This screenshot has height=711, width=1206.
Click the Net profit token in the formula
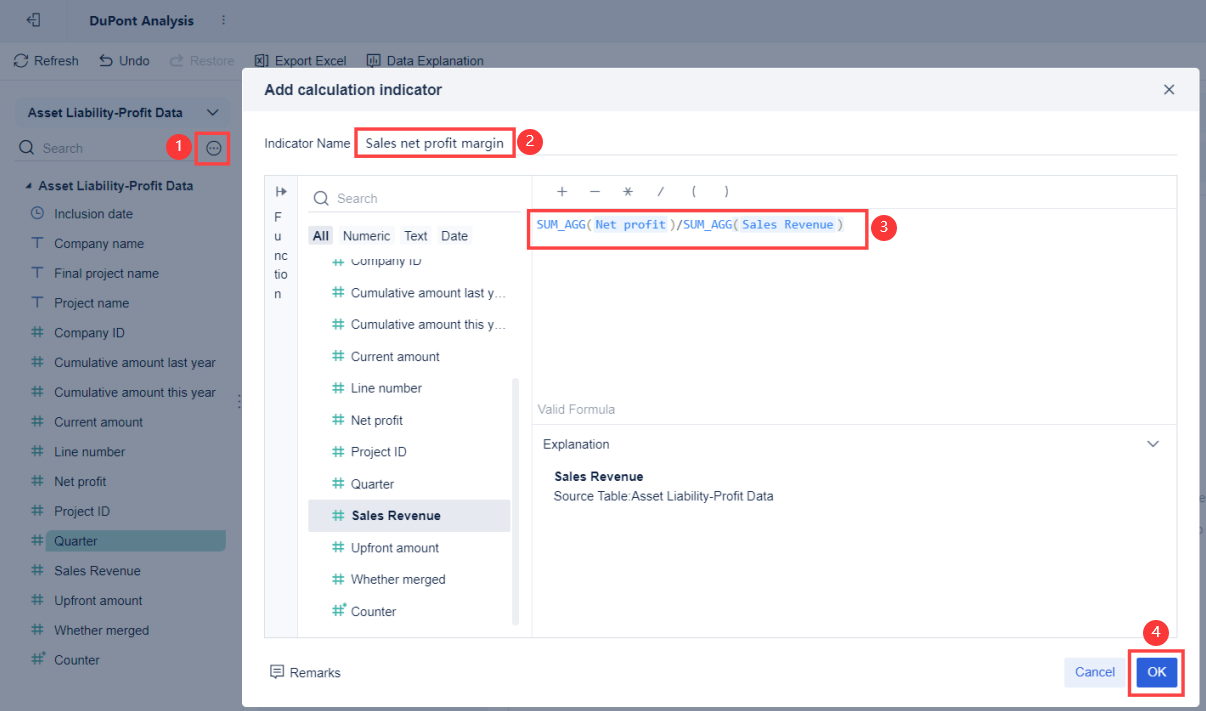[x=630, y=225]
